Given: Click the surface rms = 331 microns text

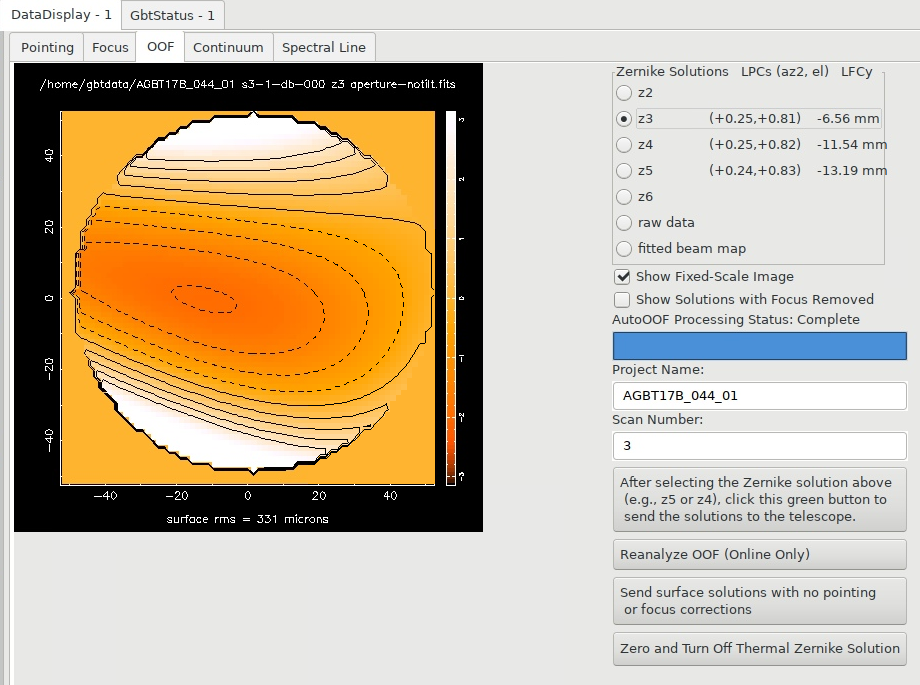Looking at the screenshot, I should click(x=248, y=519).
